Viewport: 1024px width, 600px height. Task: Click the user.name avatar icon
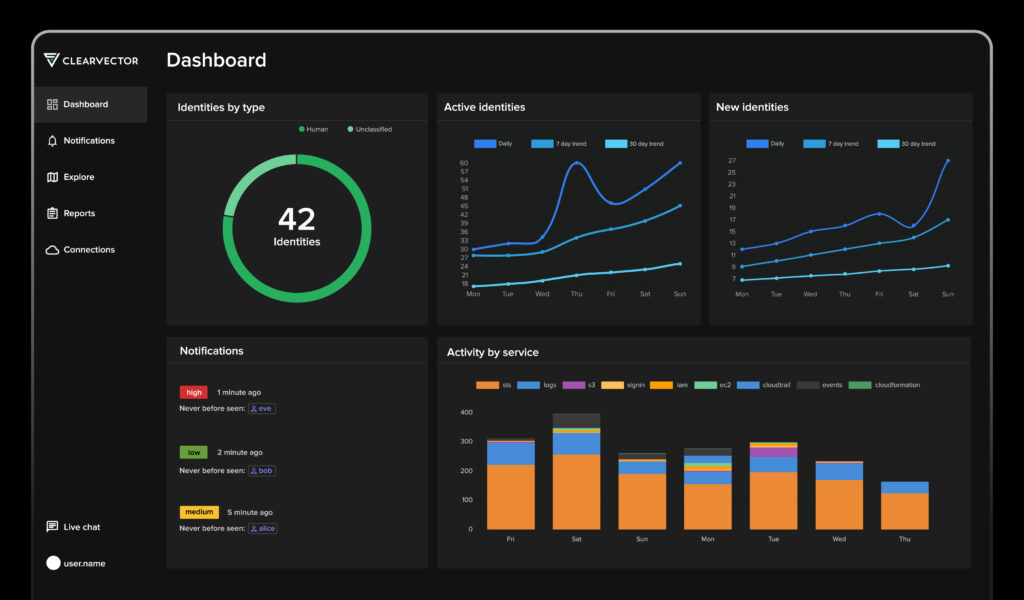pyautogui.click(x=54, y=562)
